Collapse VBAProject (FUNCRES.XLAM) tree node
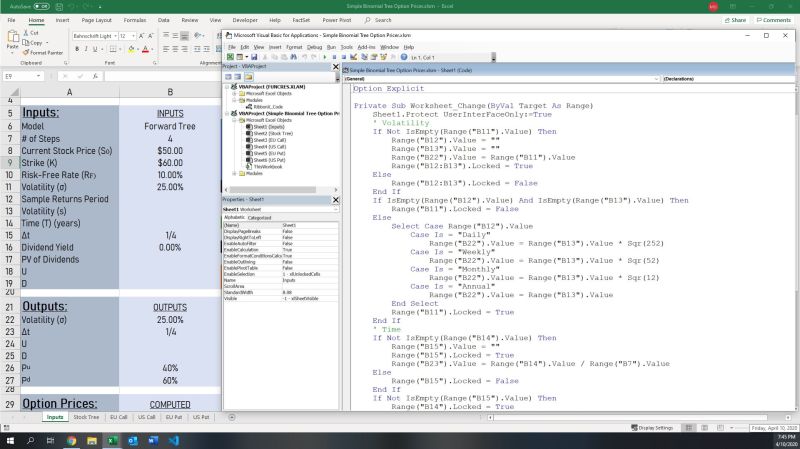800x449 pixels. (x=228, y=87)
